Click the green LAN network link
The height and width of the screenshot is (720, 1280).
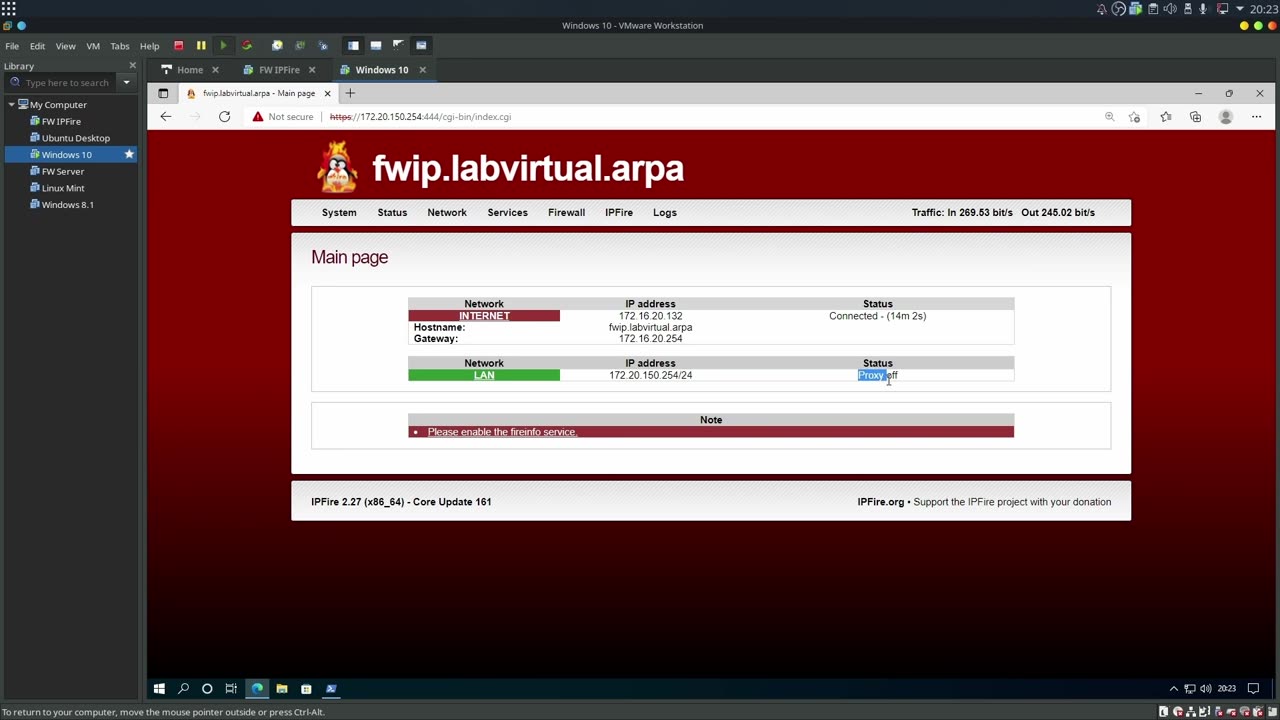coord(484,375)
